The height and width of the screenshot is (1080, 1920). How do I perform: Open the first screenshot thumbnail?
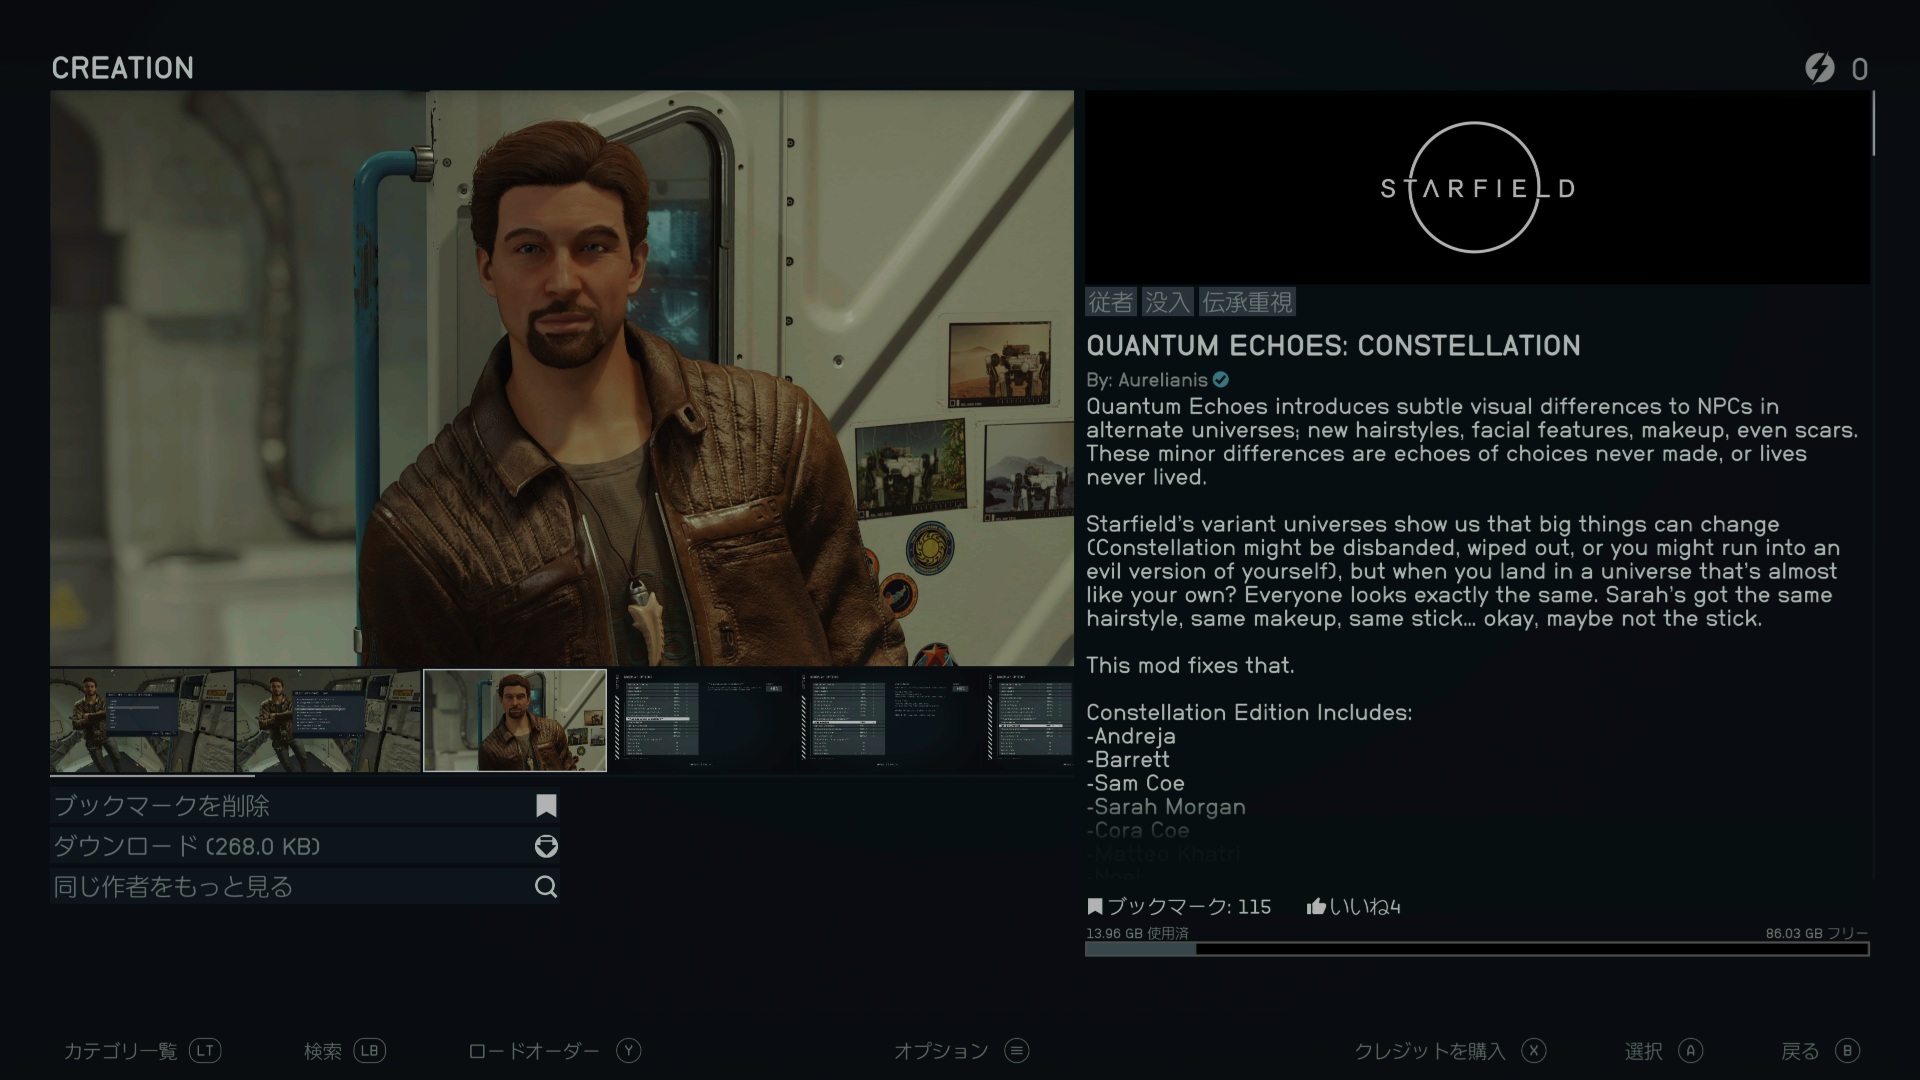tap(142, 720)
